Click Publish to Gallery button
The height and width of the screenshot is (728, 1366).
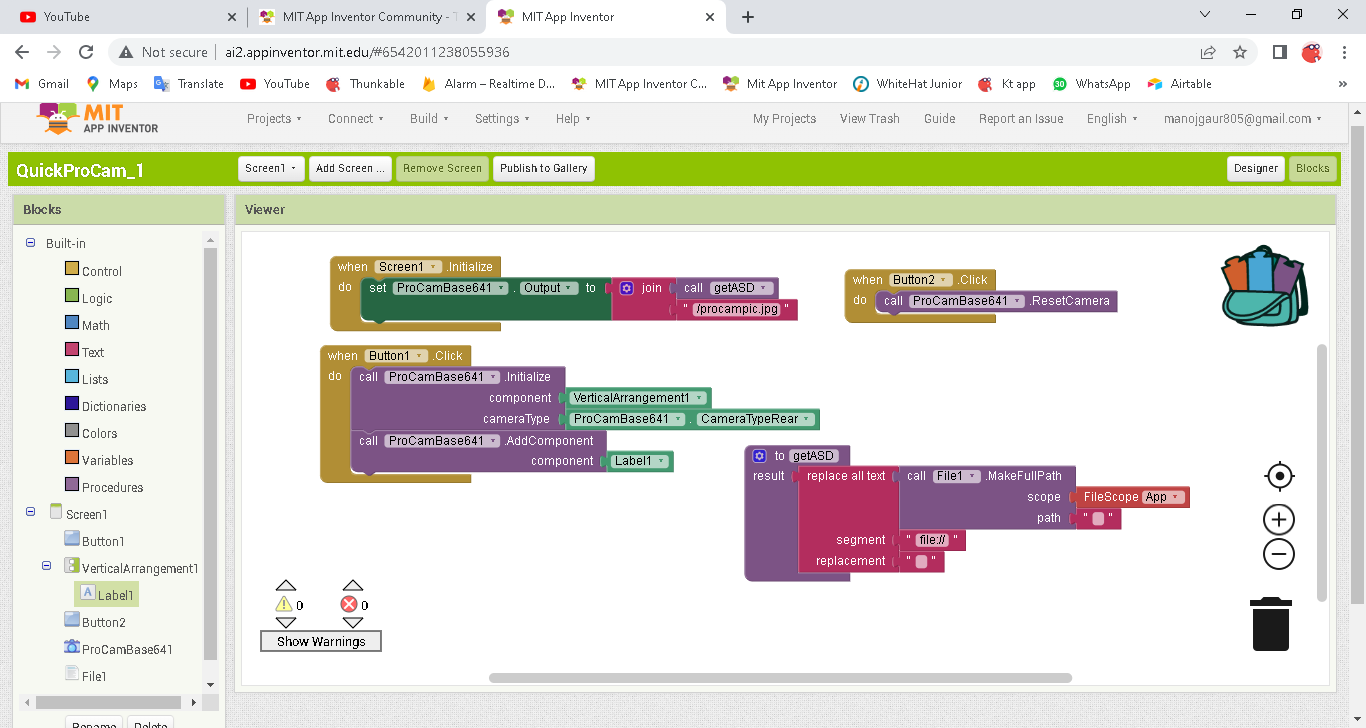pyautogui.click(x=543, y=168)
